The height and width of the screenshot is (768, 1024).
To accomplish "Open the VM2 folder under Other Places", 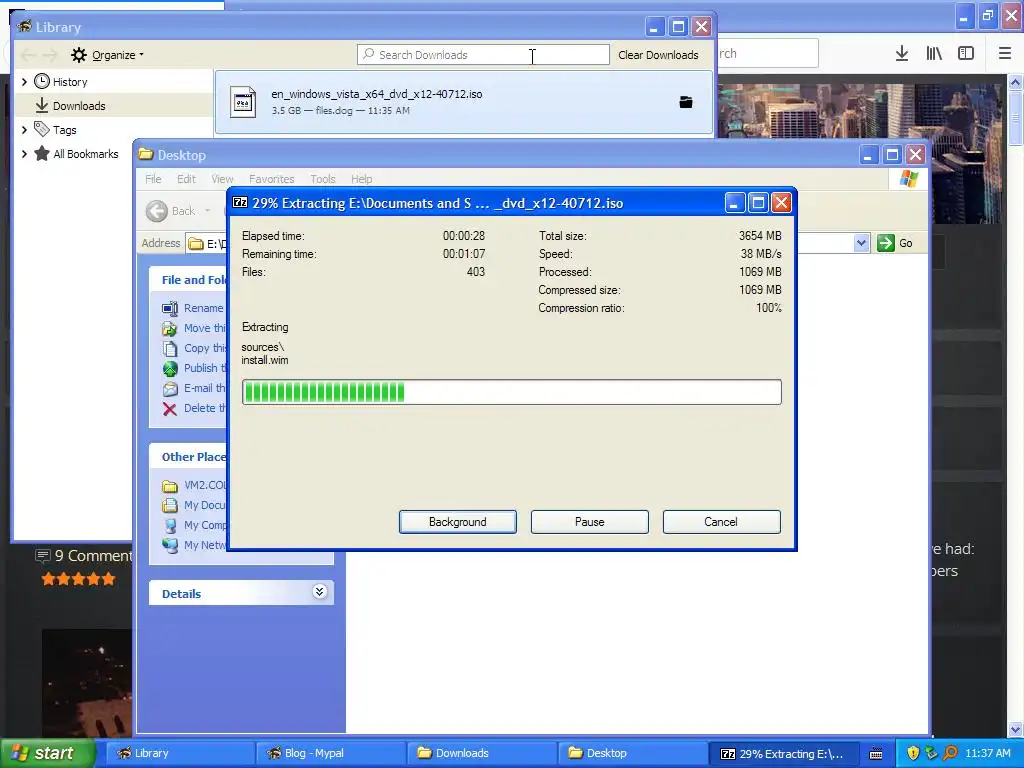I will tap(205, 485).
